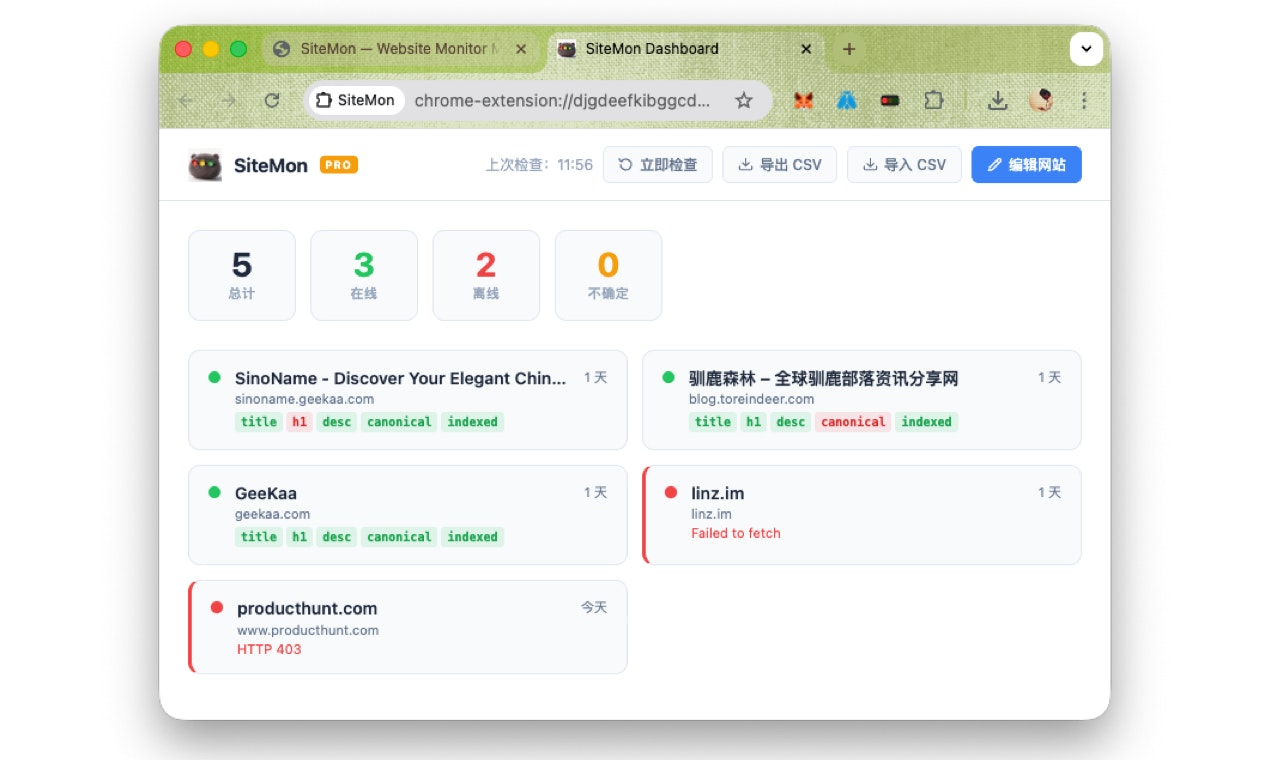Open the Downloads icon in toolbar

tap(997, 101)
